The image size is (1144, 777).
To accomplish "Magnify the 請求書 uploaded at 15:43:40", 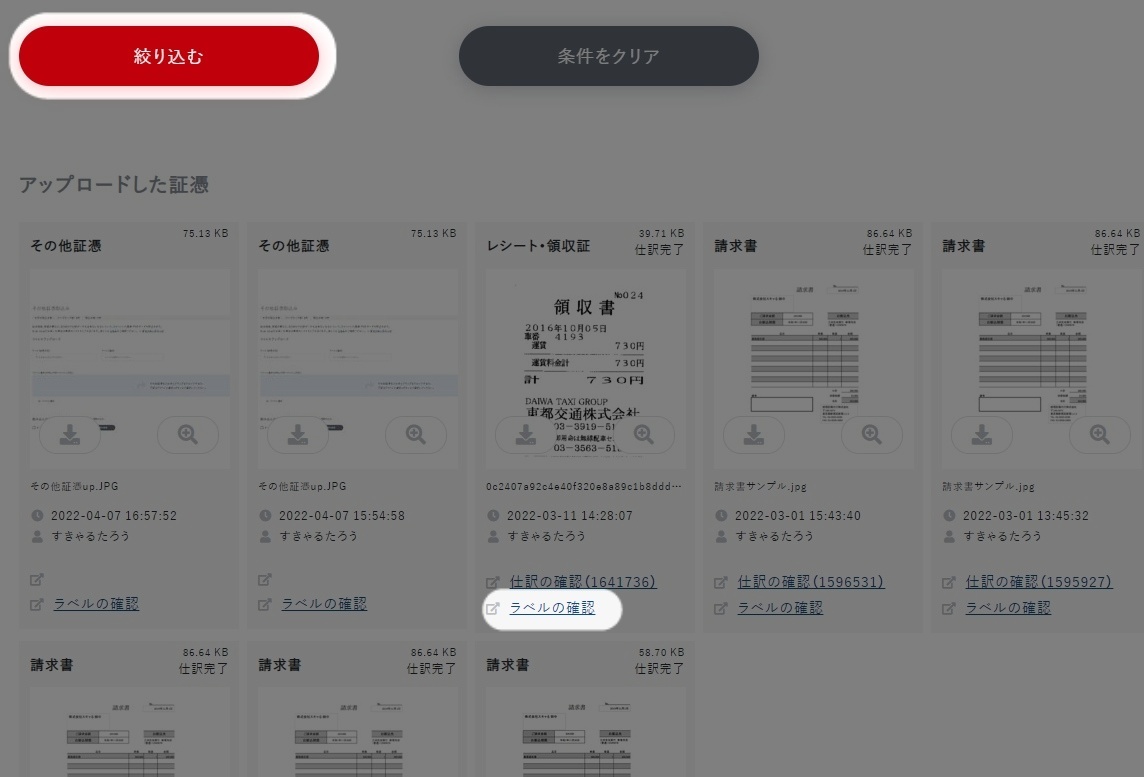I will coord(872,435).
